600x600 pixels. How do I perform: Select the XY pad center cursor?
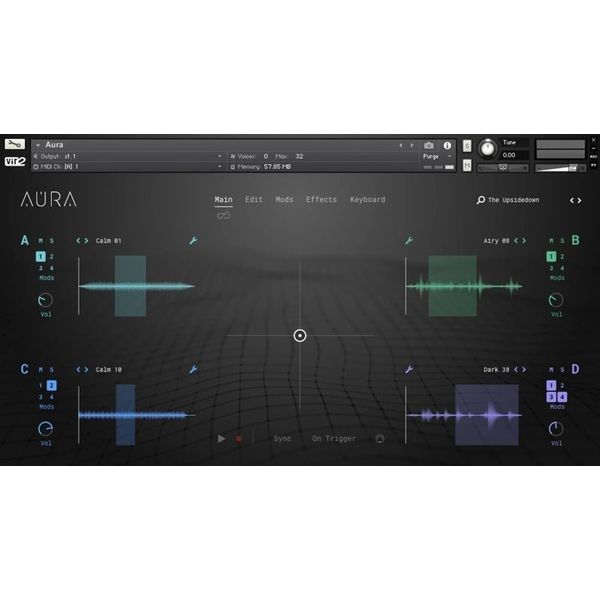point(300,336)
